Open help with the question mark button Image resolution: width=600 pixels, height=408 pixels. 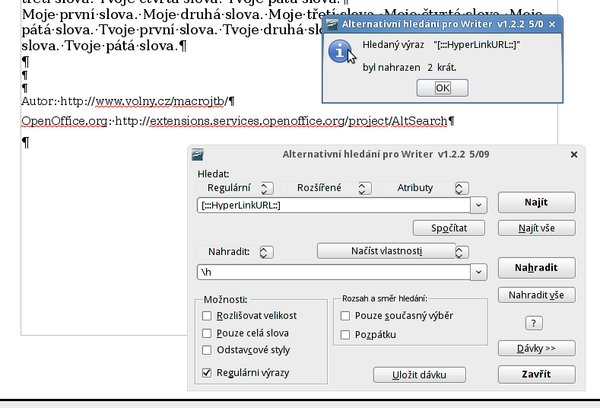click(x=533, y=323)
